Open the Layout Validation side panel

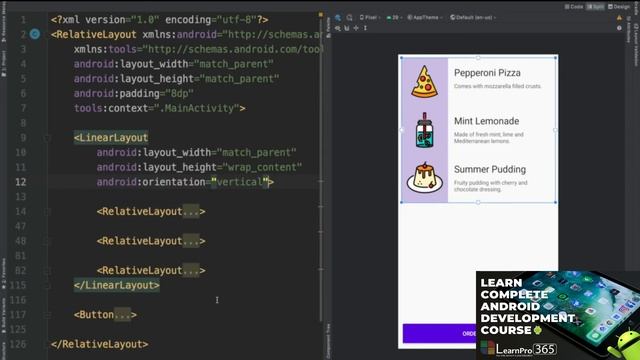click(636, 45)
